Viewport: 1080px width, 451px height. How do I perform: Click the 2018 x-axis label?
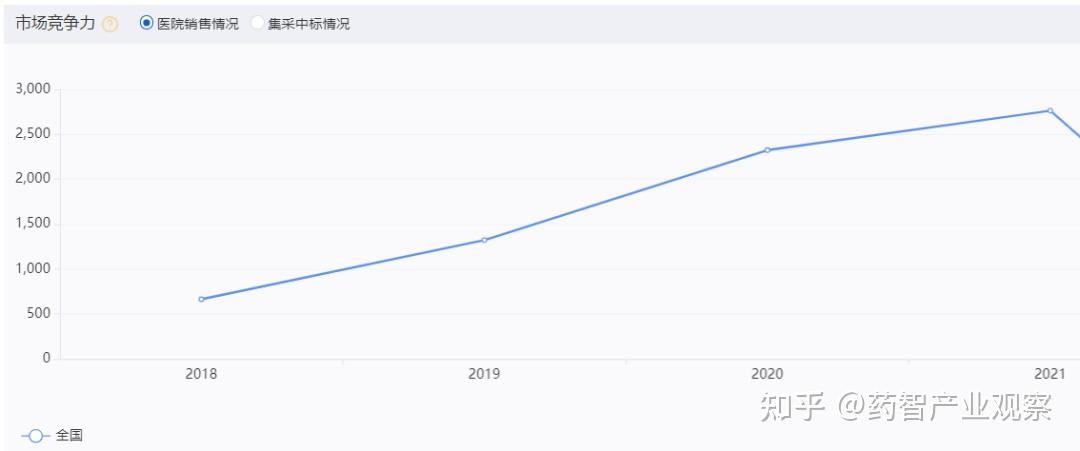(201, 375)
